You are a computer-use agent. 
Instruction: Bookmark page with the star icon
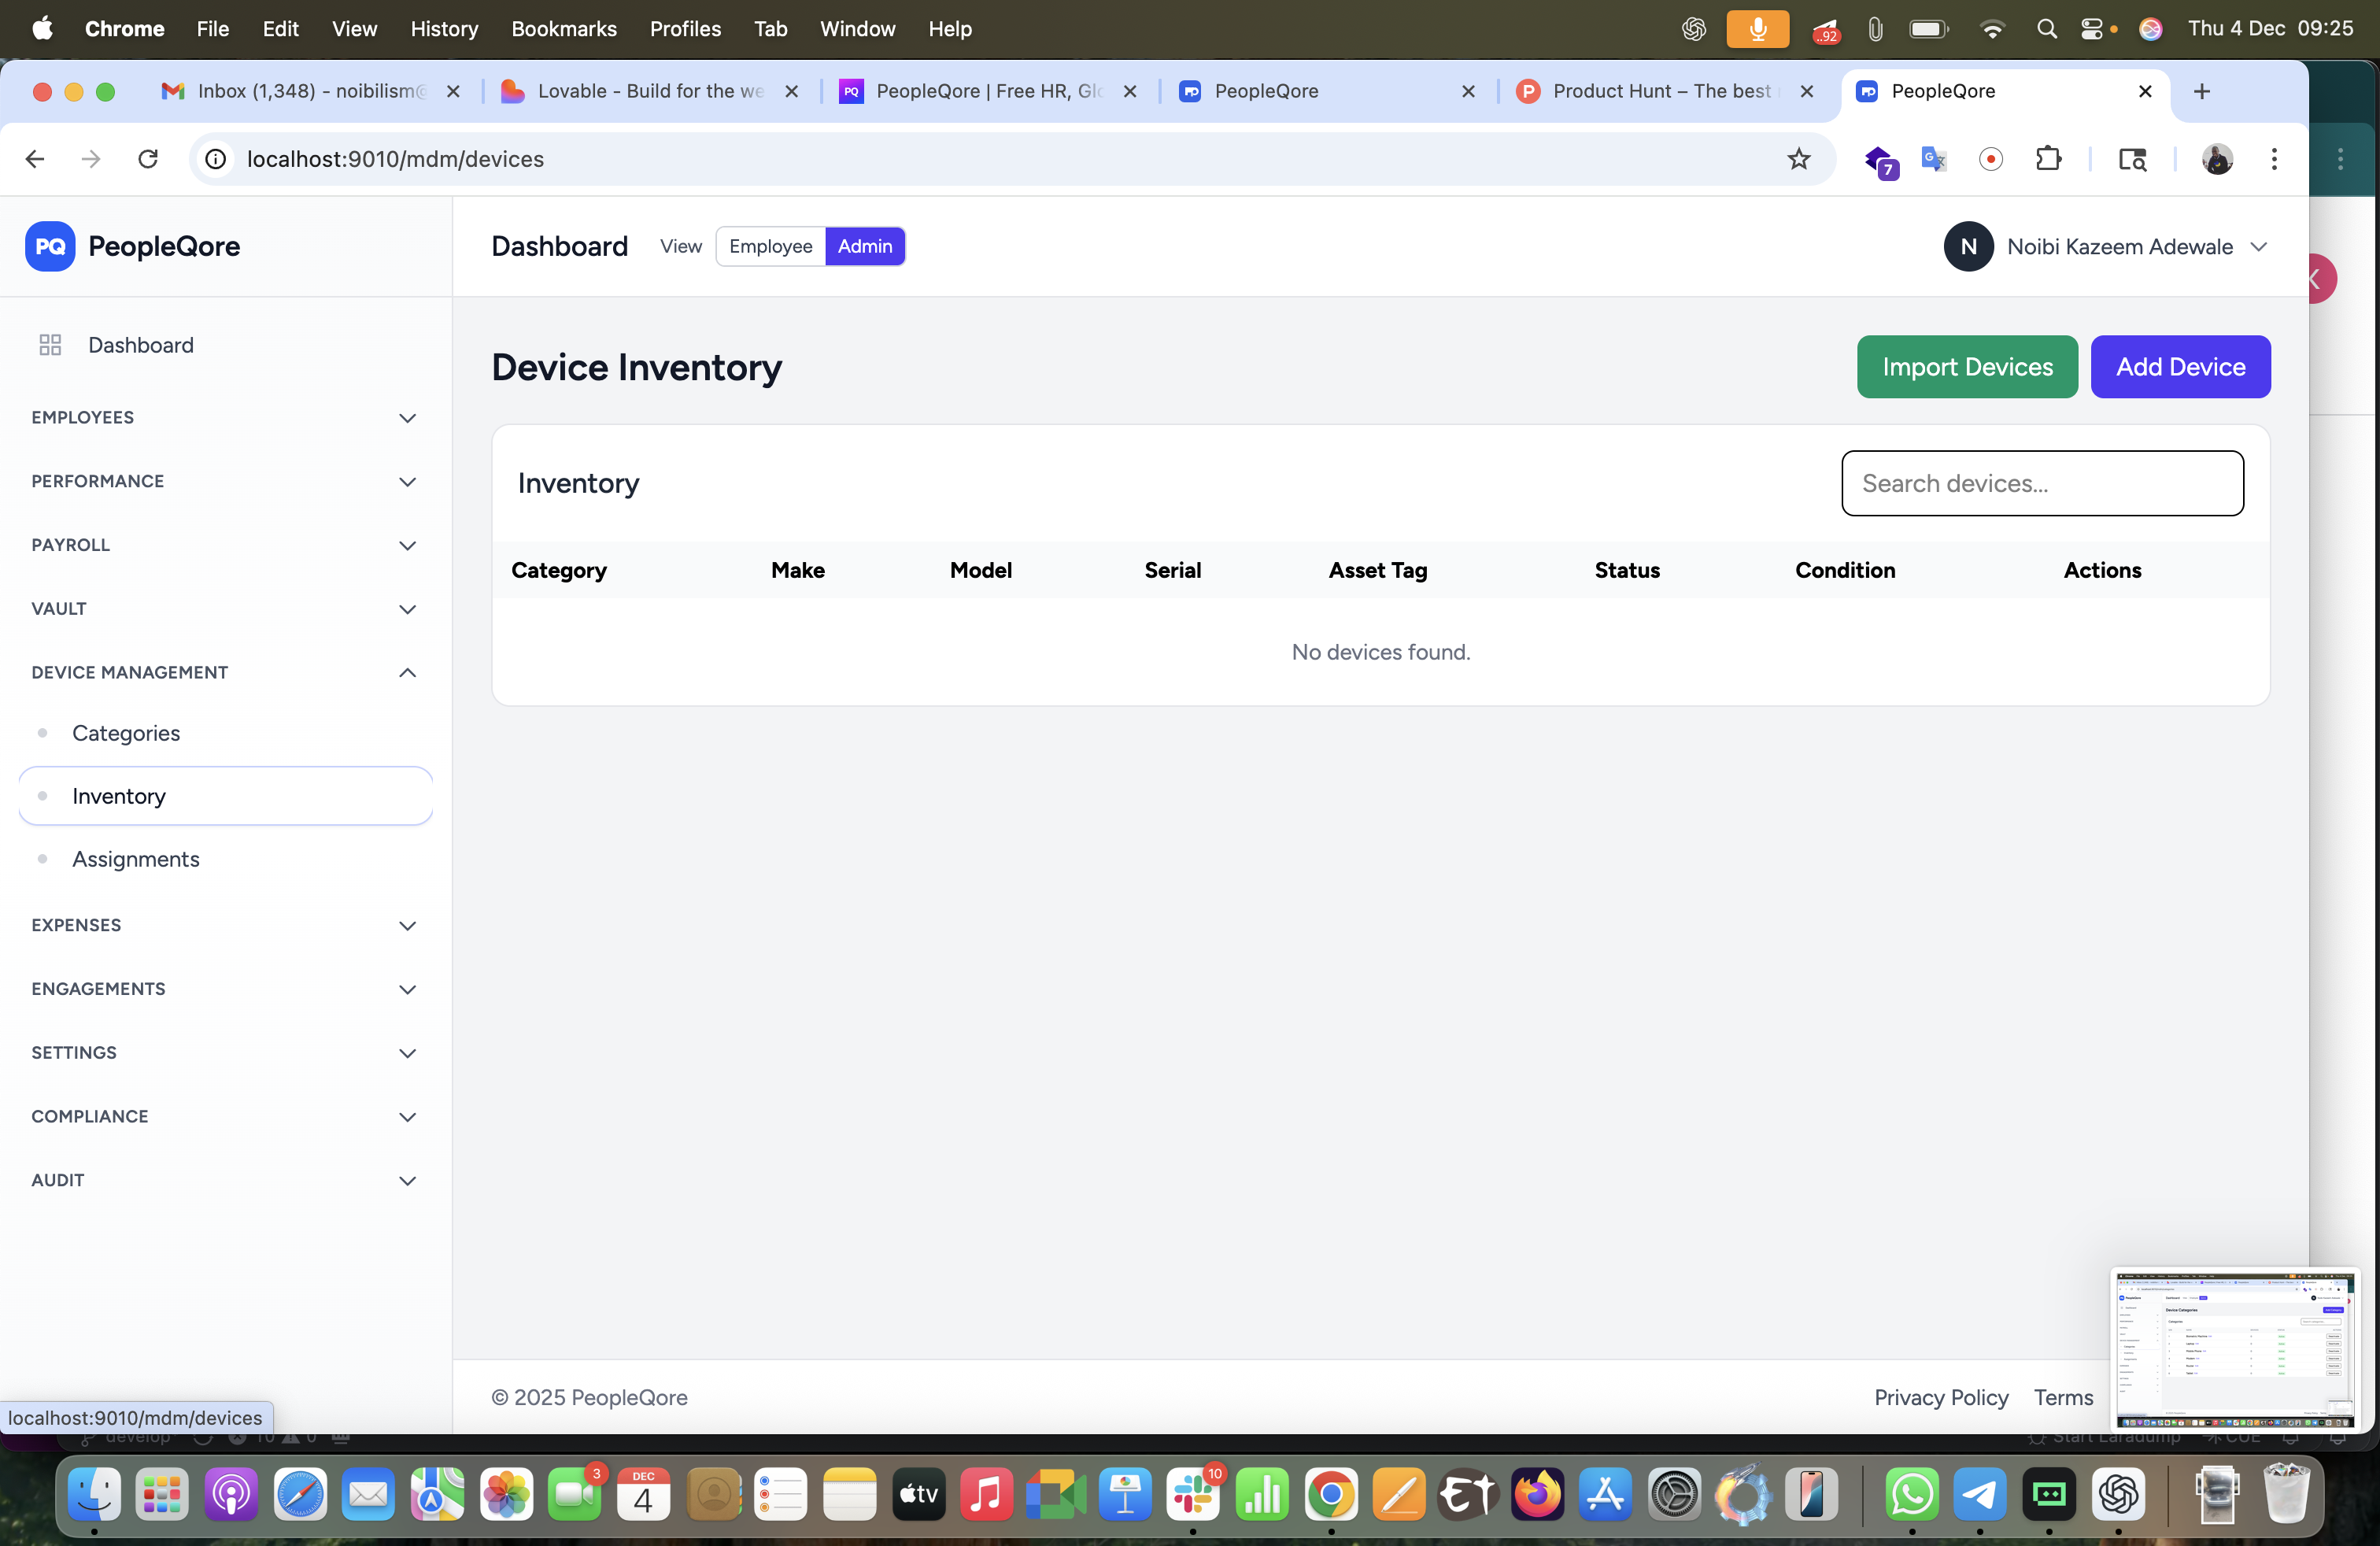pos(1798,159)
